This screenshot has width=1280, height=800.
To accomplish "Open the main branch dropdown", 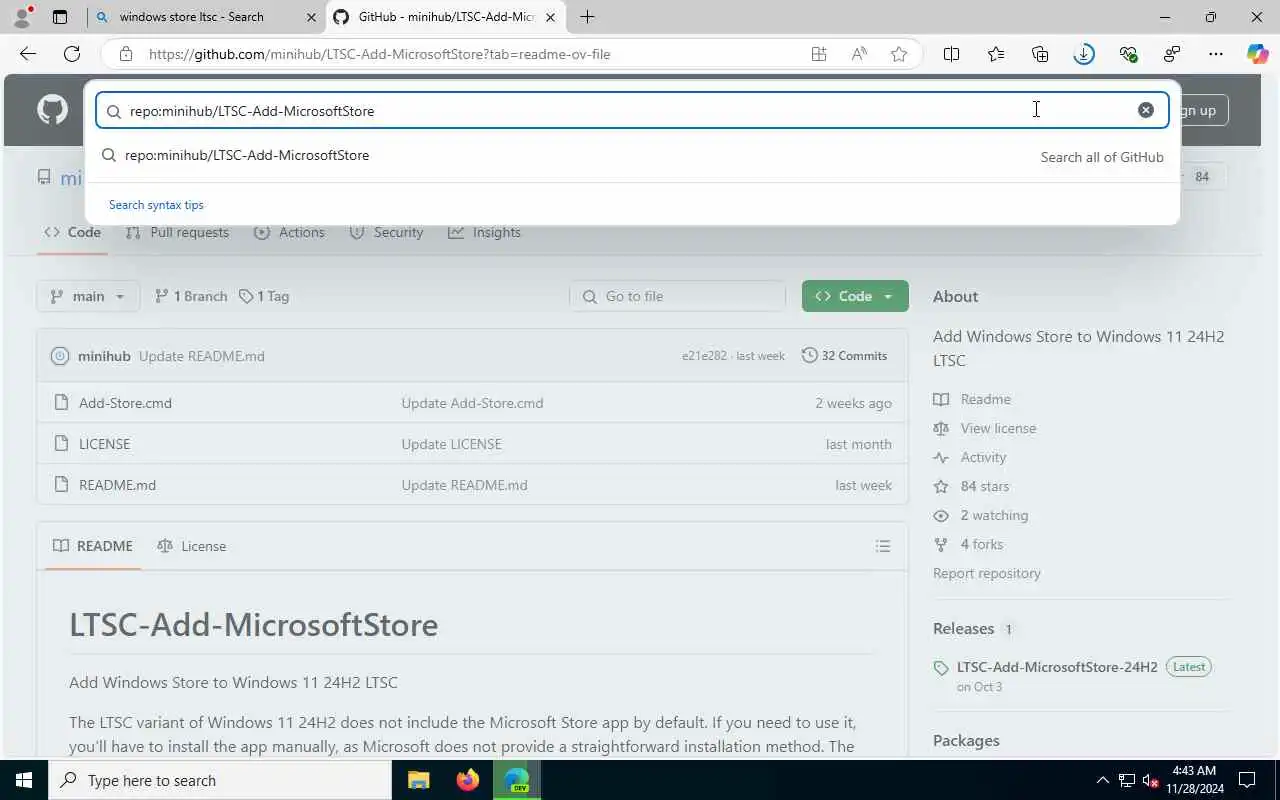I will click(87, 296).
